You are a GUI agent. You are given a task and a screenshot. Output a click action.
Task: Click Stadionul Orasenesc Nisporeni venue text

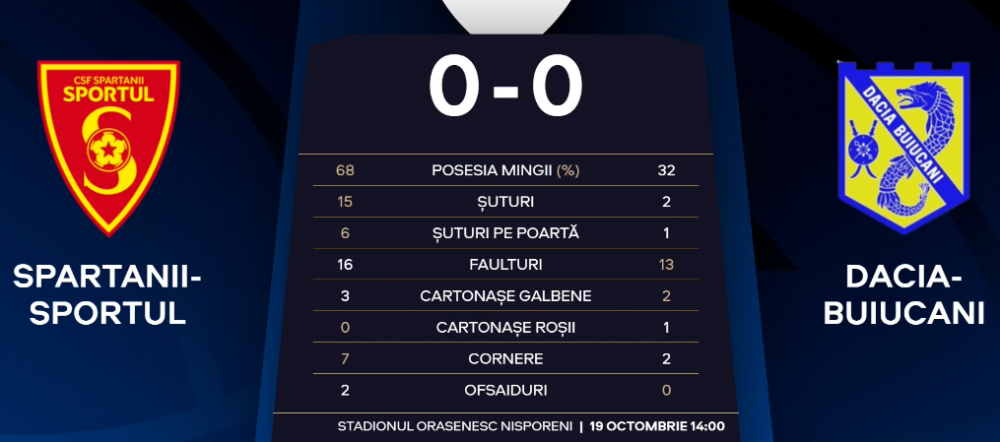(455, 426)
